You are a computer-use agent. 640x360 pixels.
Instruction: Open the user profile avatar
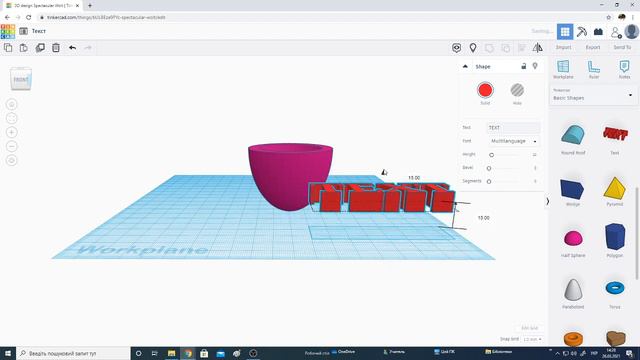pos(631,31)
